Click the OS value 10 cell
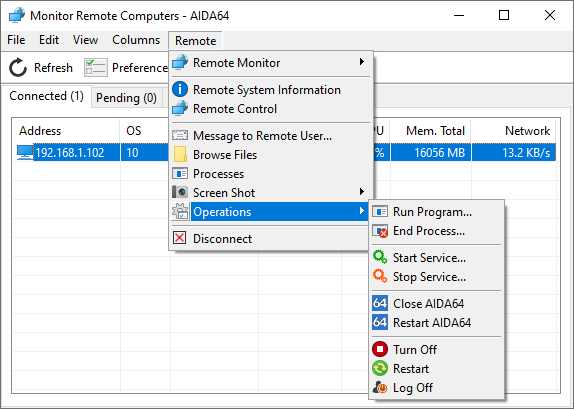 coord(145,153)
